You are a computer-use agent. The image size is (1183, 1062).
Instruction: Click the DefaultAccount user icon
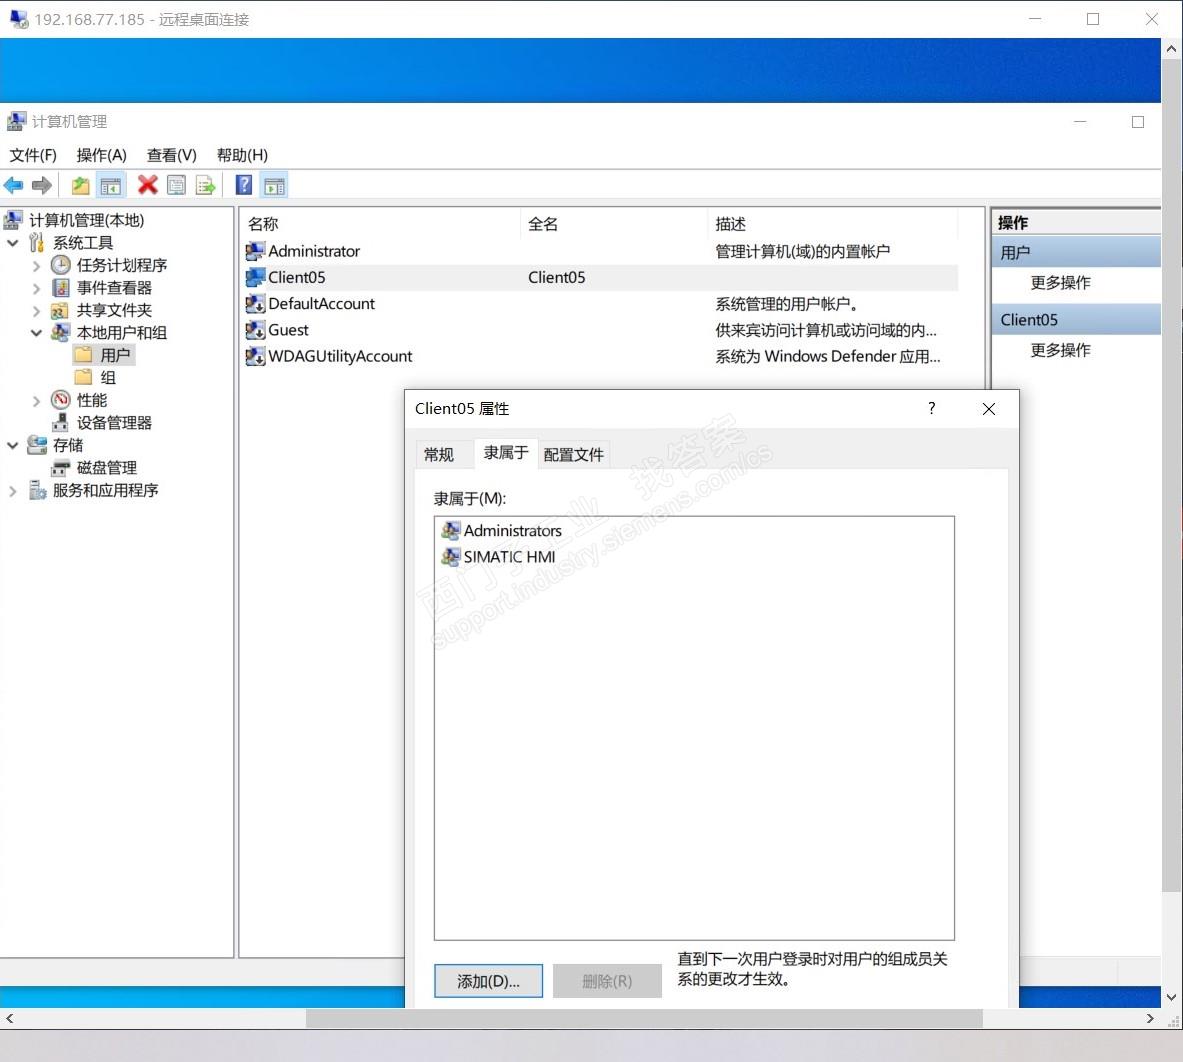255,303
